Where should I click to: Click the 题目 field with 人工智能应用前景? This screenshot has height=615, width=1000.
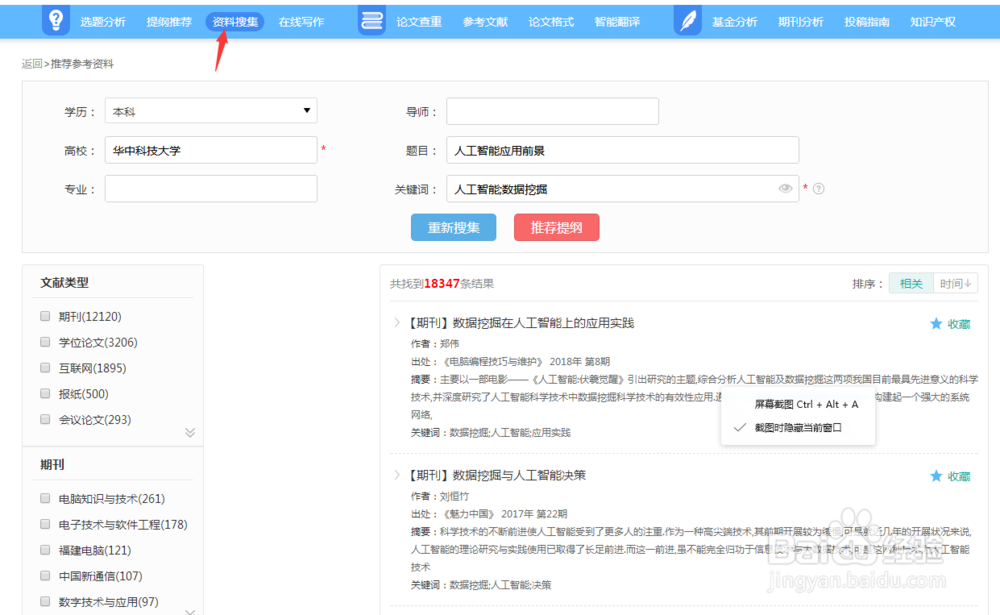click(x=622, y=150)
